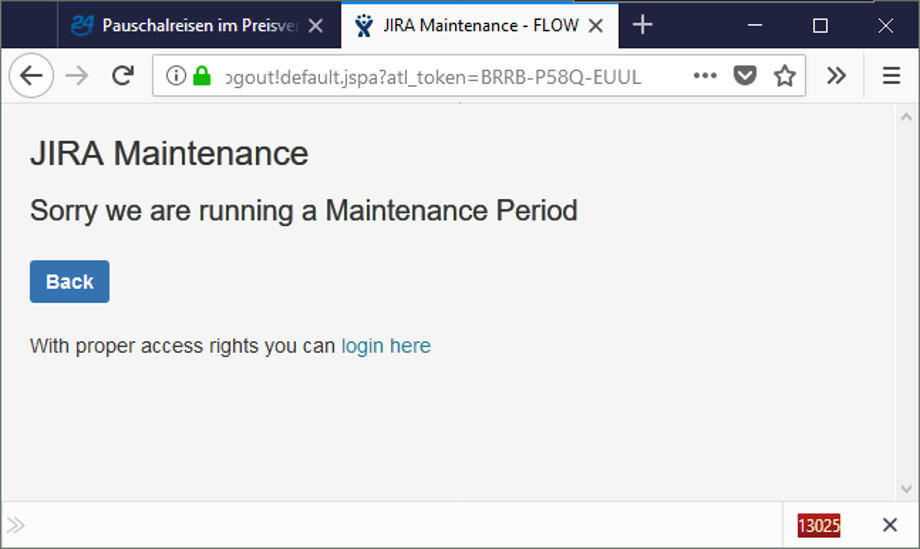
Task: Open a new tab with plus button
Action: click(x=642, y=25)
